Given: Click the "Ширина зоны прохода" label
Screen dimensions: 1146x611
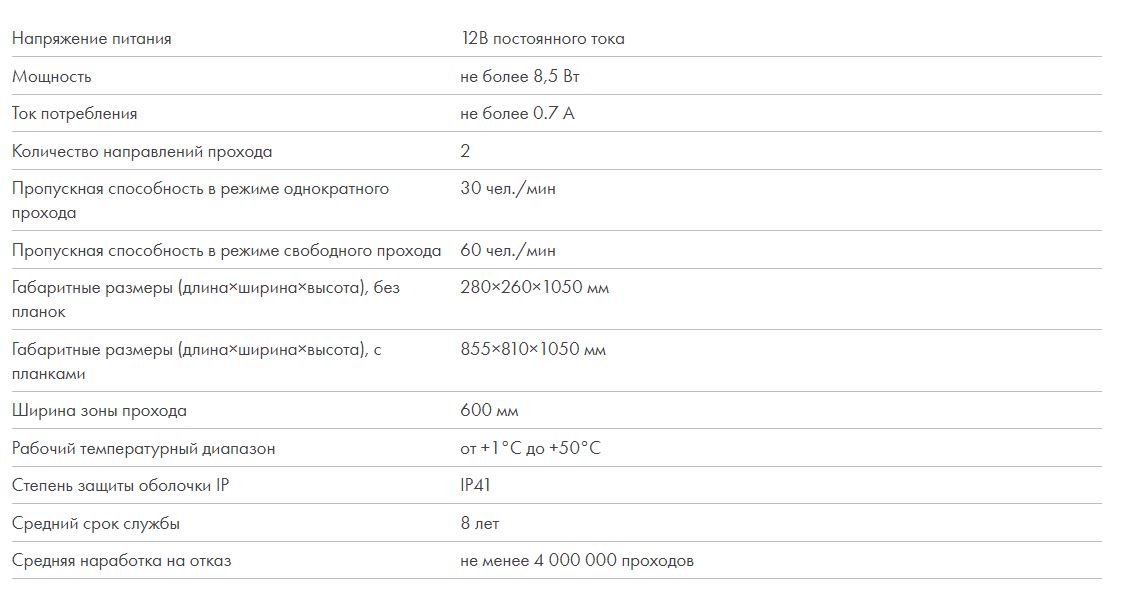Looking at the screenshot, I should tap(99, 411).
